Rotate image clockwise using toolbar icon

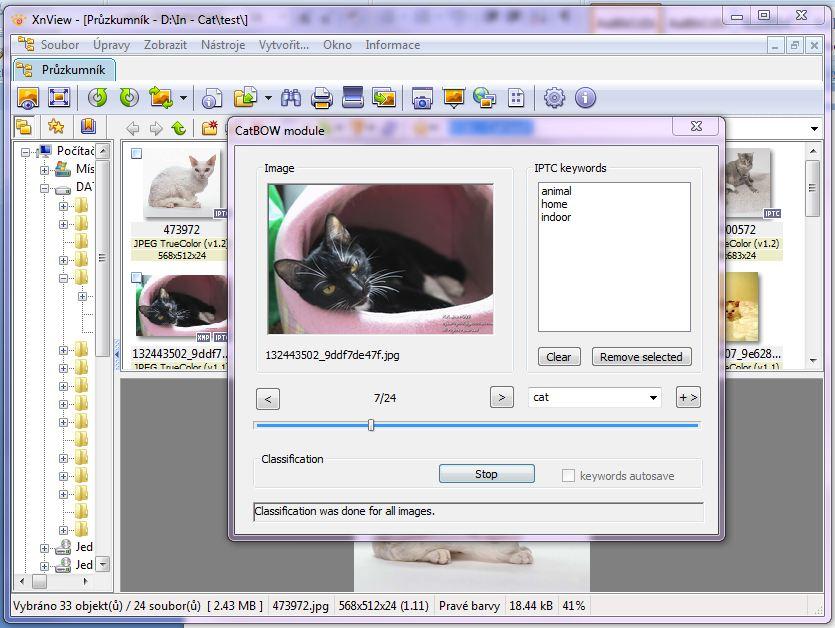[129, 98]
